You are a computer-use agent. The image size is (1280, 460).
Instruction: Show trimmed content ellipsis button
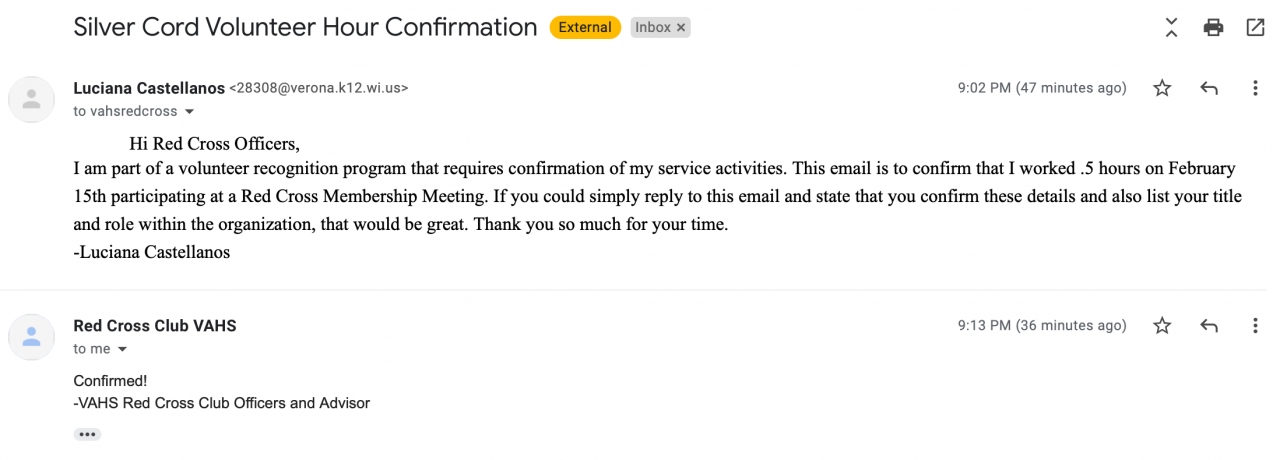(x=87, y=435)
